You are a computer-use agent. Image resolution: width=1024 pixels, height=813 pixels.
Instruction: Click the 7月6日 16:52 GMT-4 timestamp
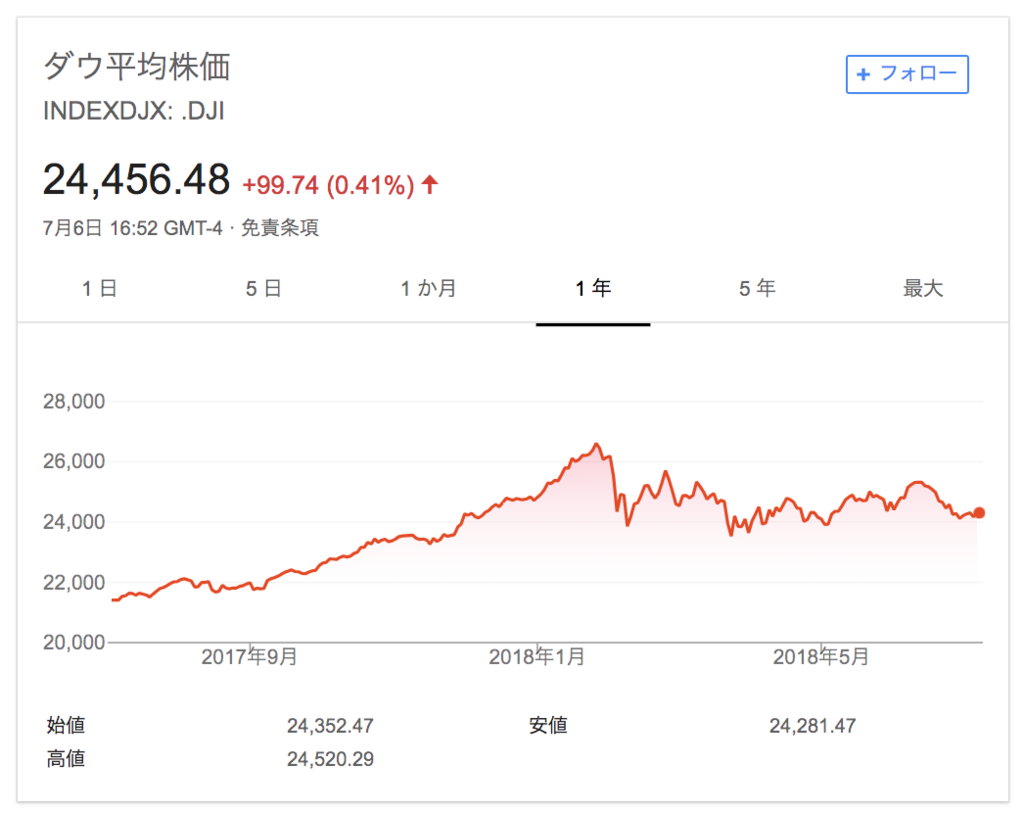pyautogui.click(x=133, y=228)
